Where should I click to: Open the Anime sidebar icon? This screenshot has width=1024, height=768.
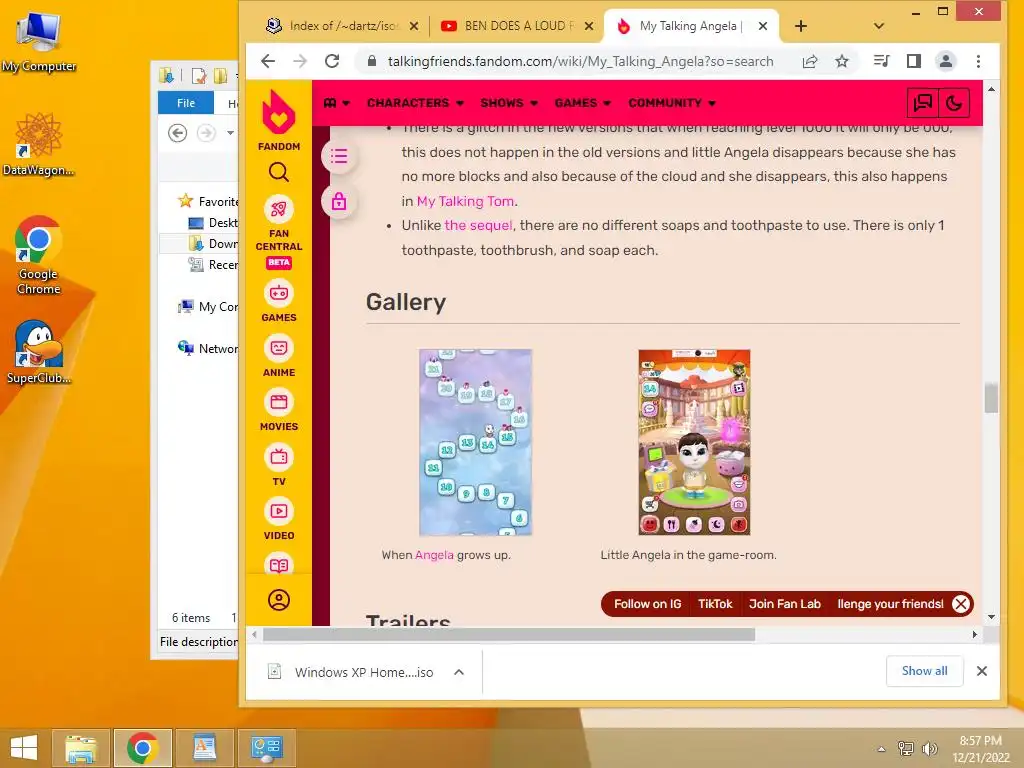coord(279,348)
